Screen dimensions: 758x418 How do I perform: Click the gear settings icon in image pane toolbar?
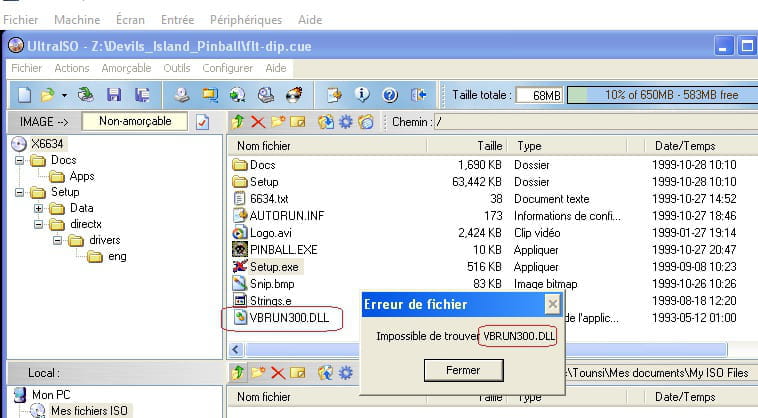(x=346, y=122)
